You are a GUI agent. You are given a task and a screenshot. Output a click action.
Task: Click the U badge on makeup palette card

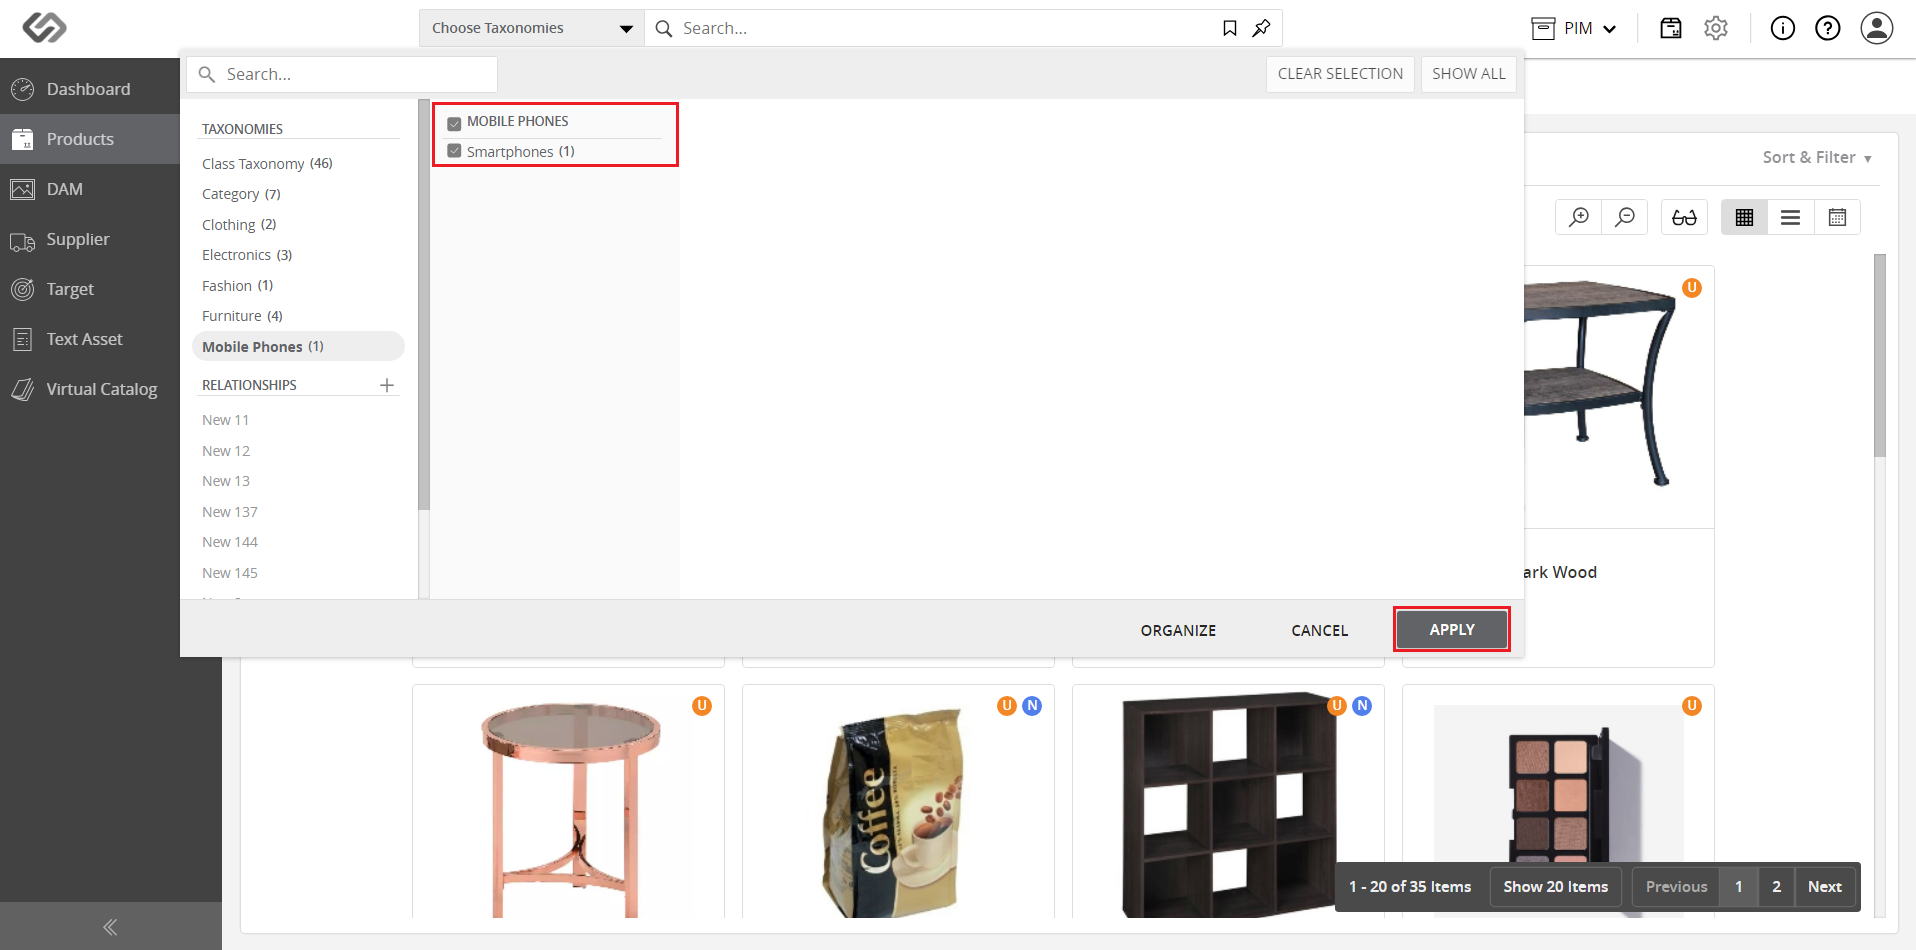(x=1692, y=706)
